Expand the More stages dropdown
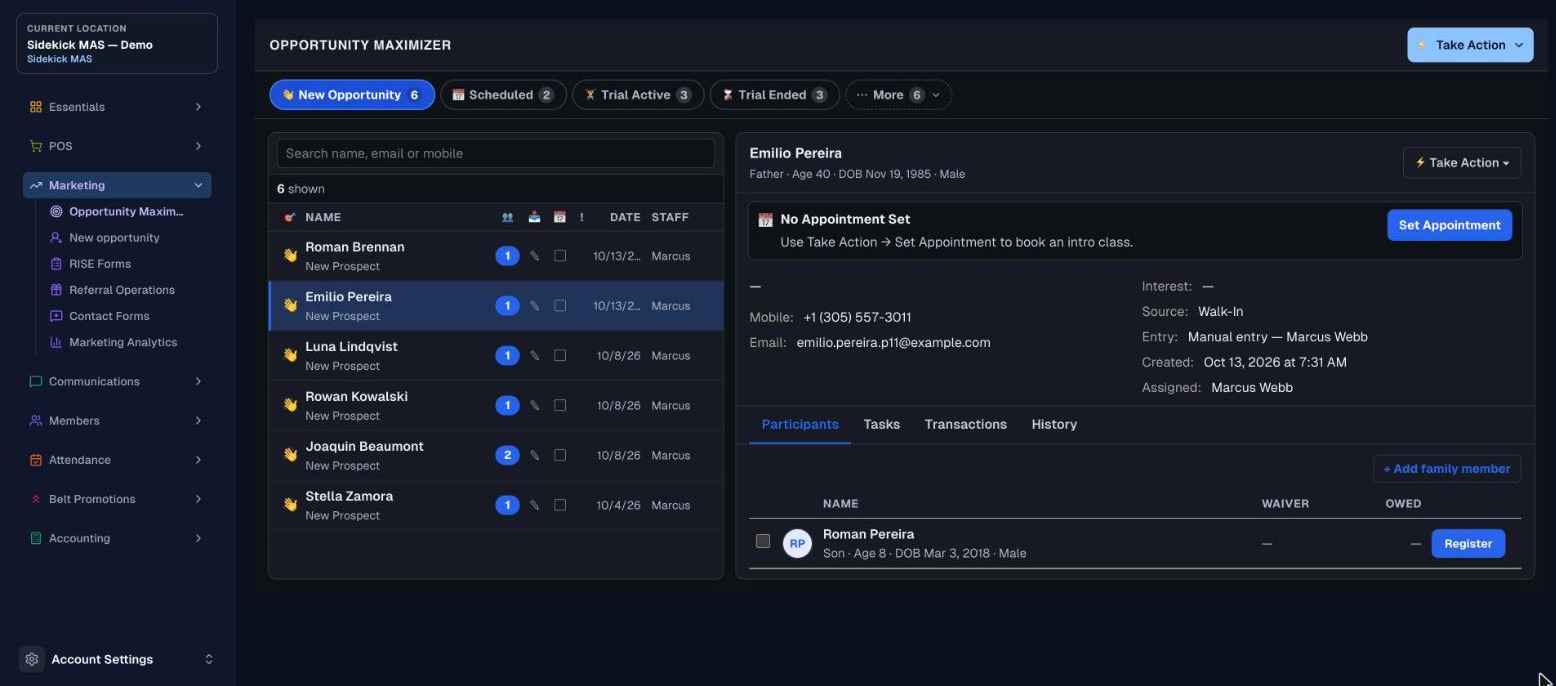The width and height of the screenshot is (1556, 686). [x=898, y=95]
